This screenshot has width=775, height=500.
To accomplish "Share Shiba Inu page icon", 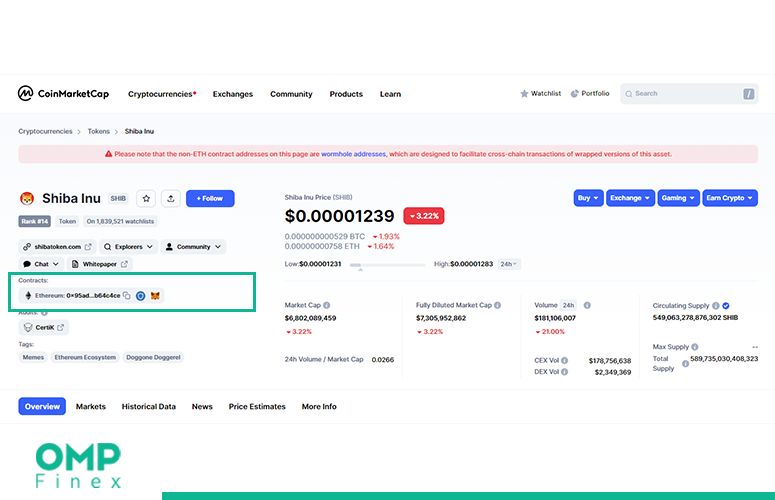I will (x=171, y=198).
